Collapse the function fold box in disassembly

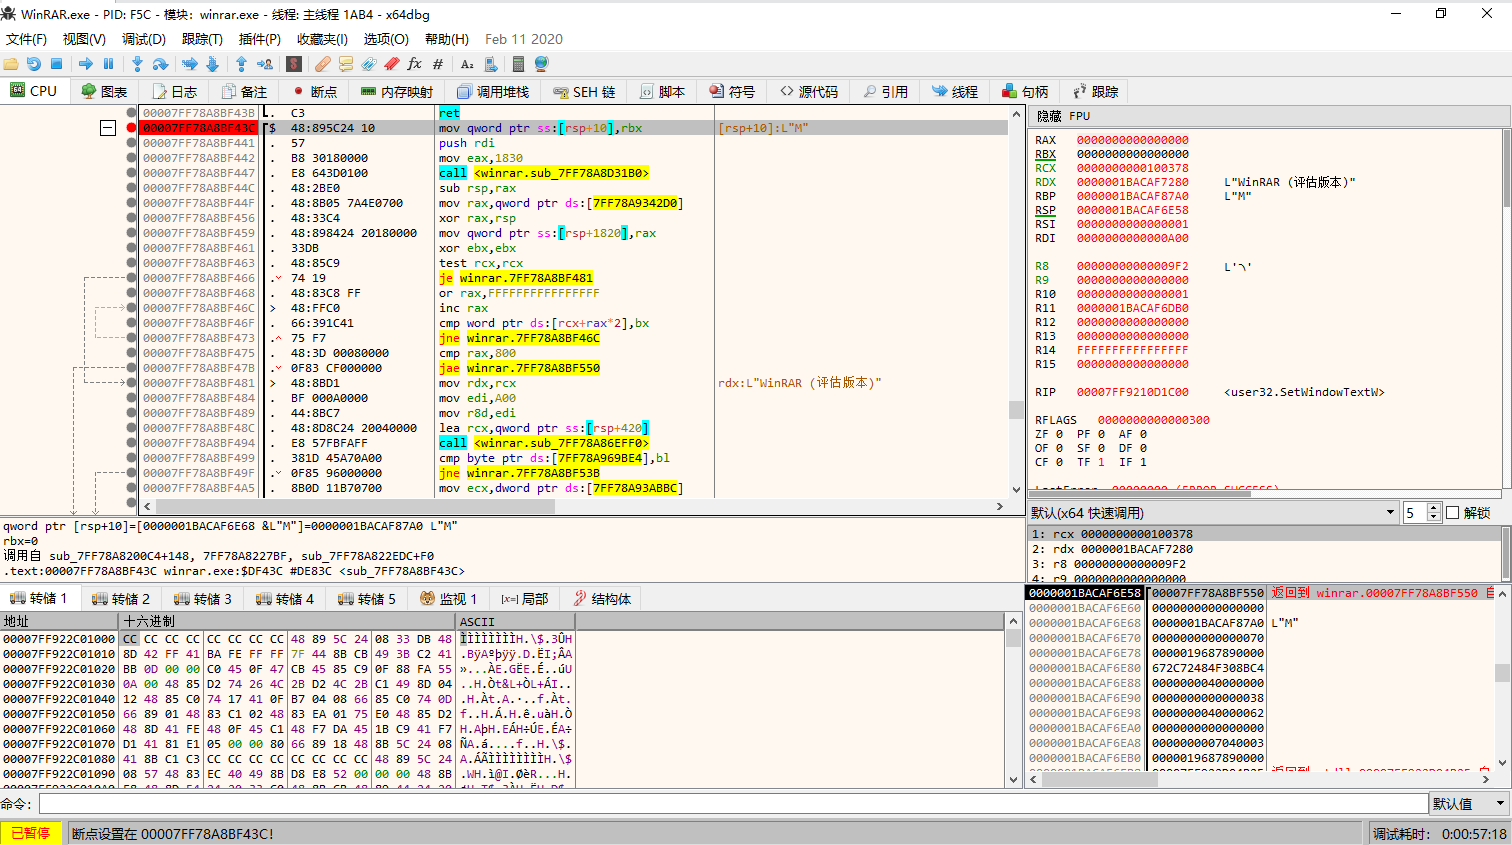point(108,128)
